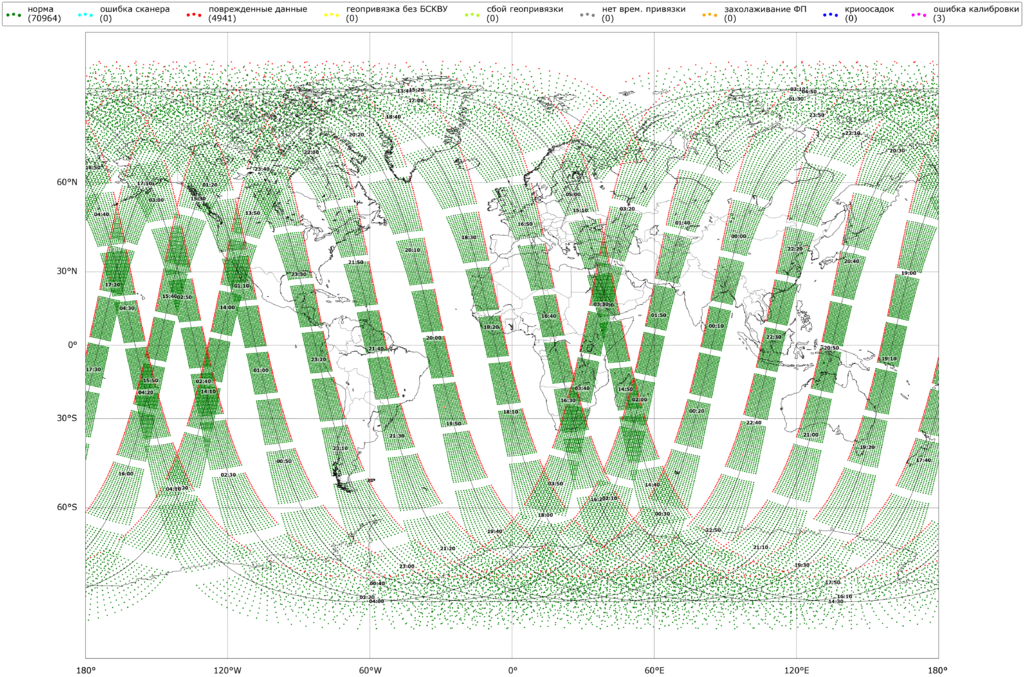Click the 14:40 swath time label
Screen dimensions: 1024x677
coord(652,485)
